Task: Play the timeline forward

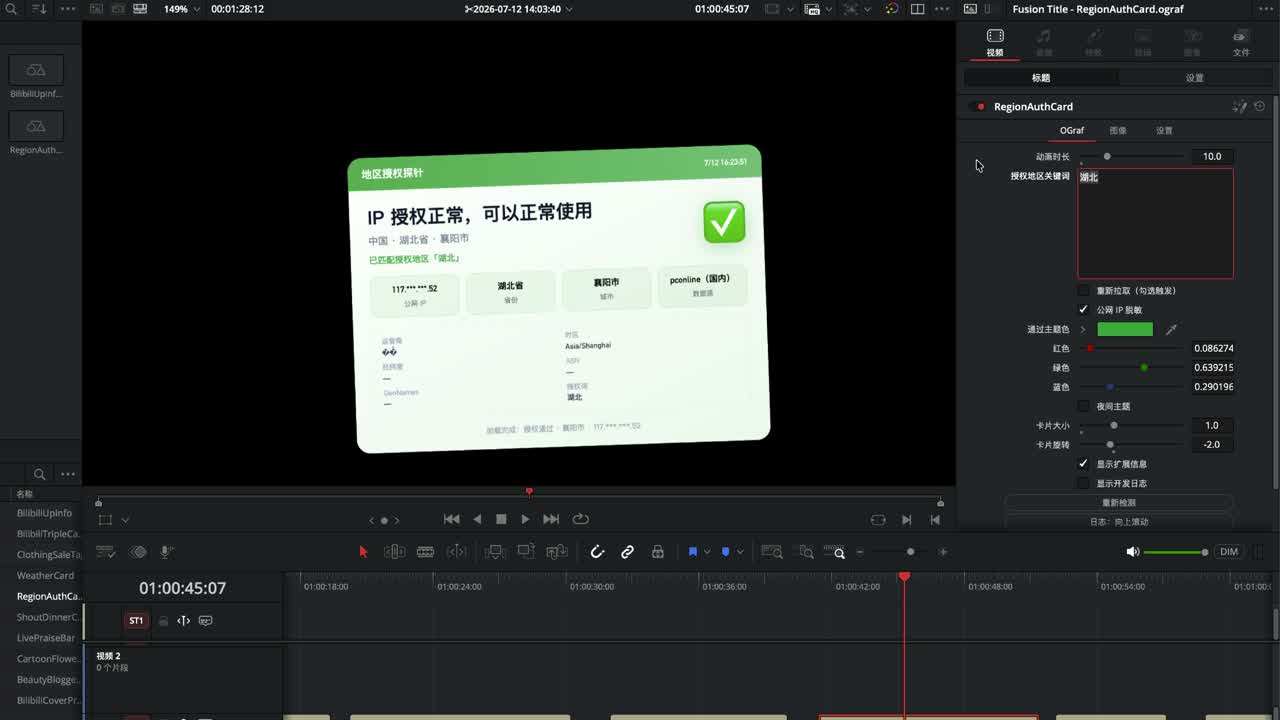Action: point(525,519)
